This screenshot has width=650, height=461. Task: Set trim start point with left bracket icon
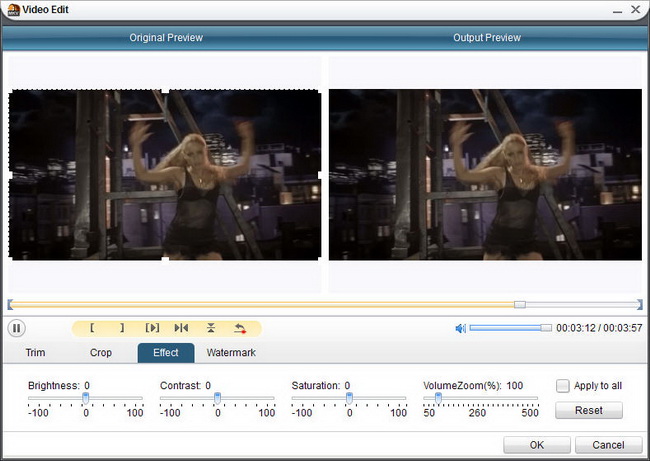92,328
